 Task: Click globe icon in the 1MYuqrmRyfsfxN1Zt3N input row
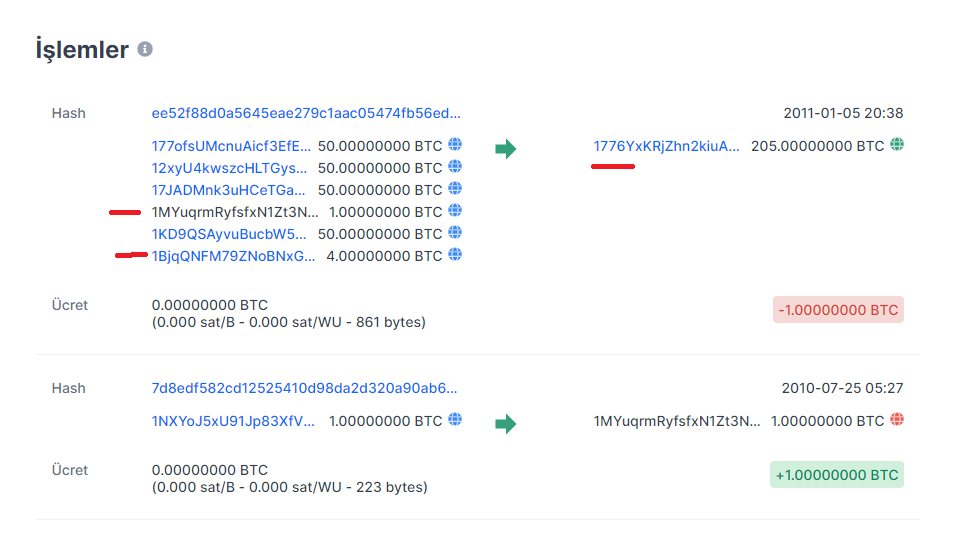click(455, 211)
